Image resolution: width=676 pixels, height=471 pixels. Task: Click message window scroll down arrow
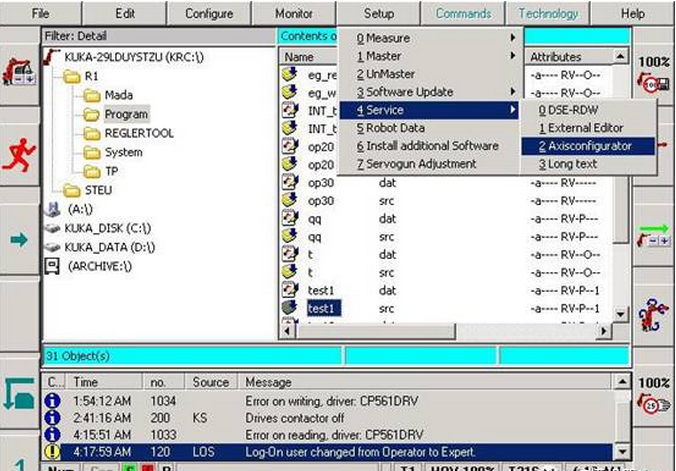621,452
